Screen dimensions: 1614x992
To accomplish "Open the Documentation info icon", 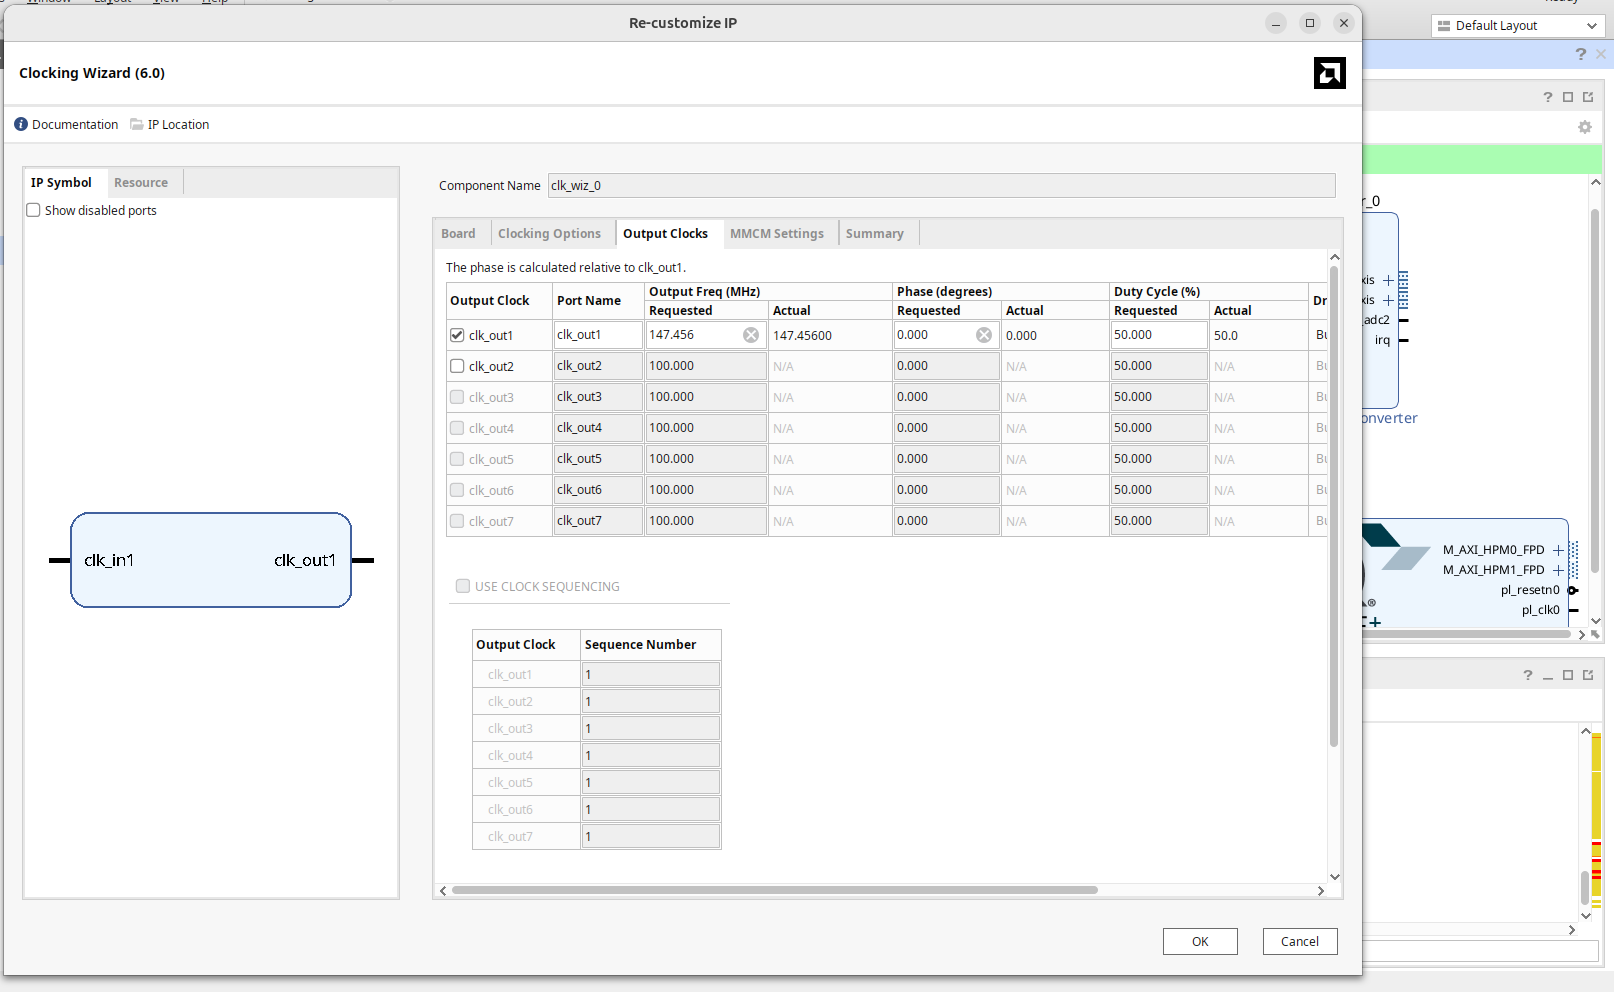I will pyautogui.click(x=21, y=125).
